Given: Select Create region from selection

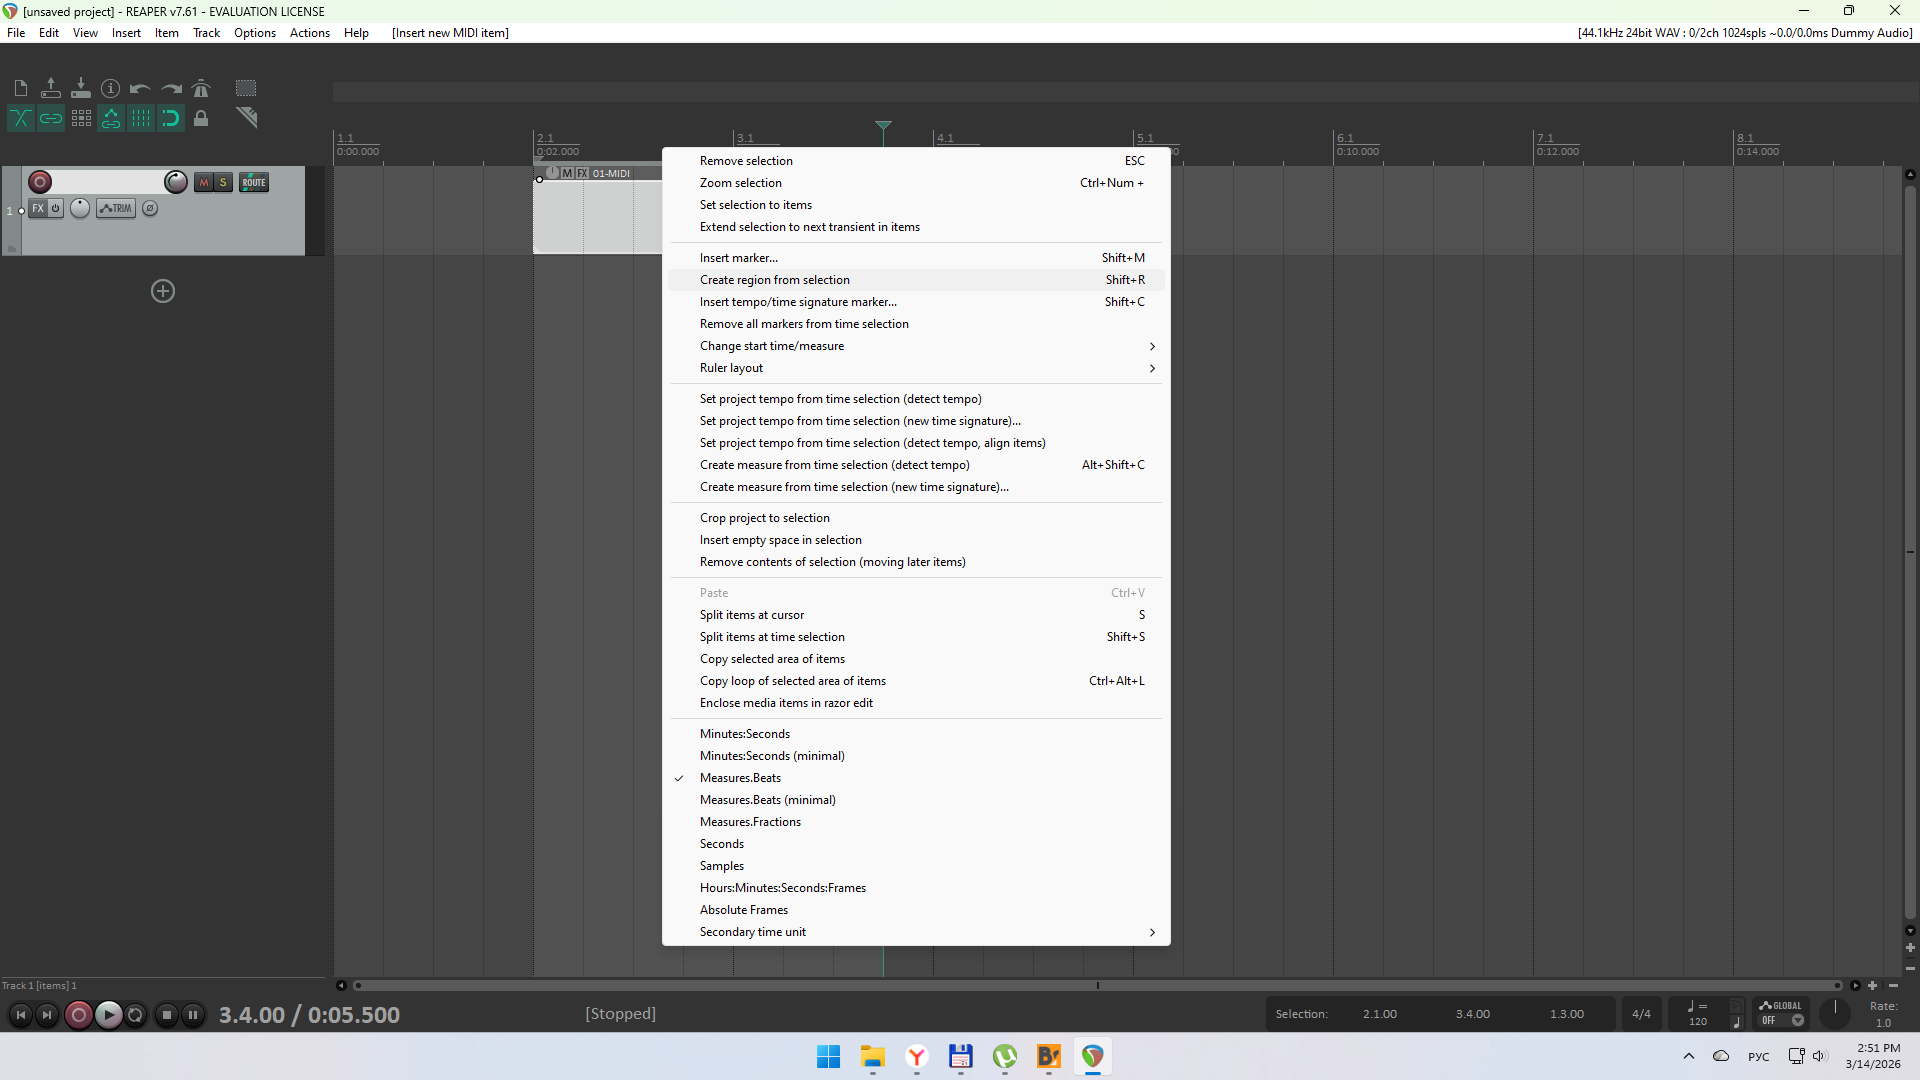Looking at the screenshot, I should [x=775, y=280].
